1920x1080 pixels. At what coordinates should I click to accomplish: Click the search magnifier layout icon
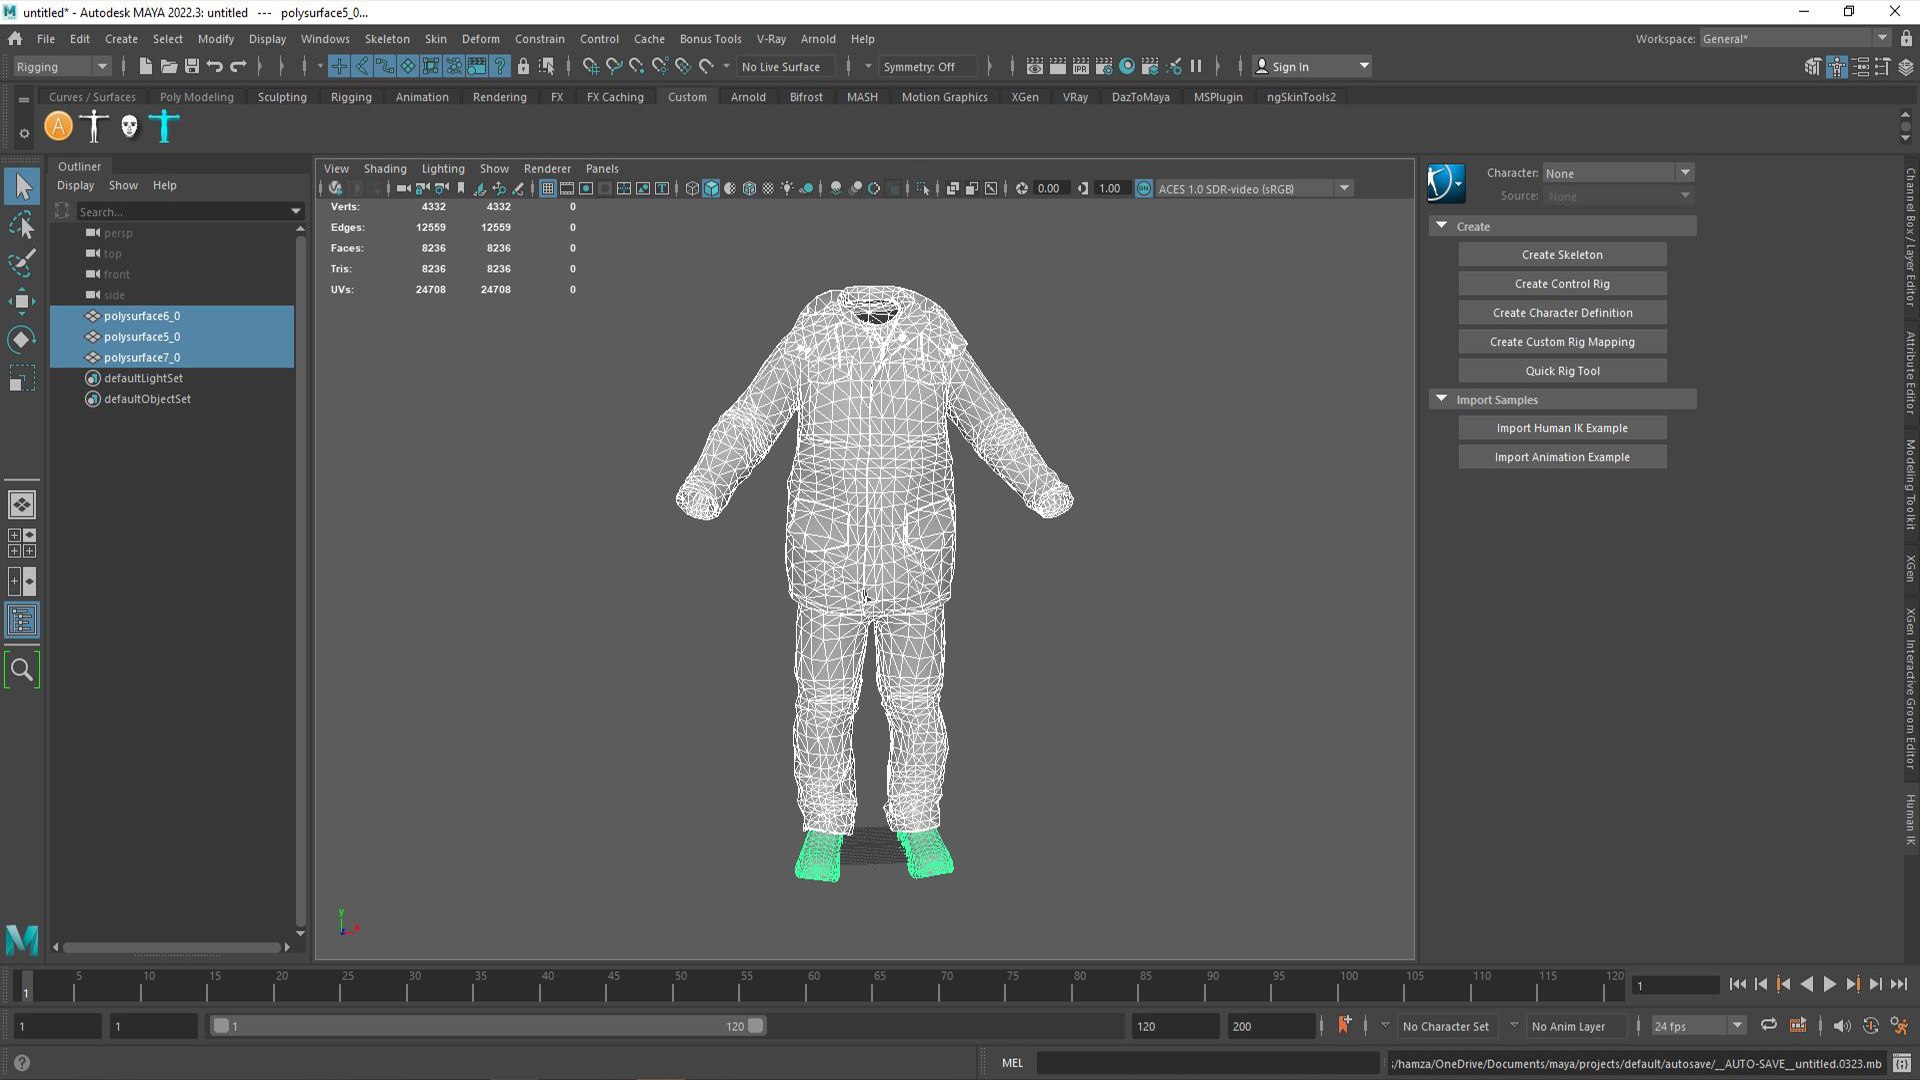click(x=22, y=670)
